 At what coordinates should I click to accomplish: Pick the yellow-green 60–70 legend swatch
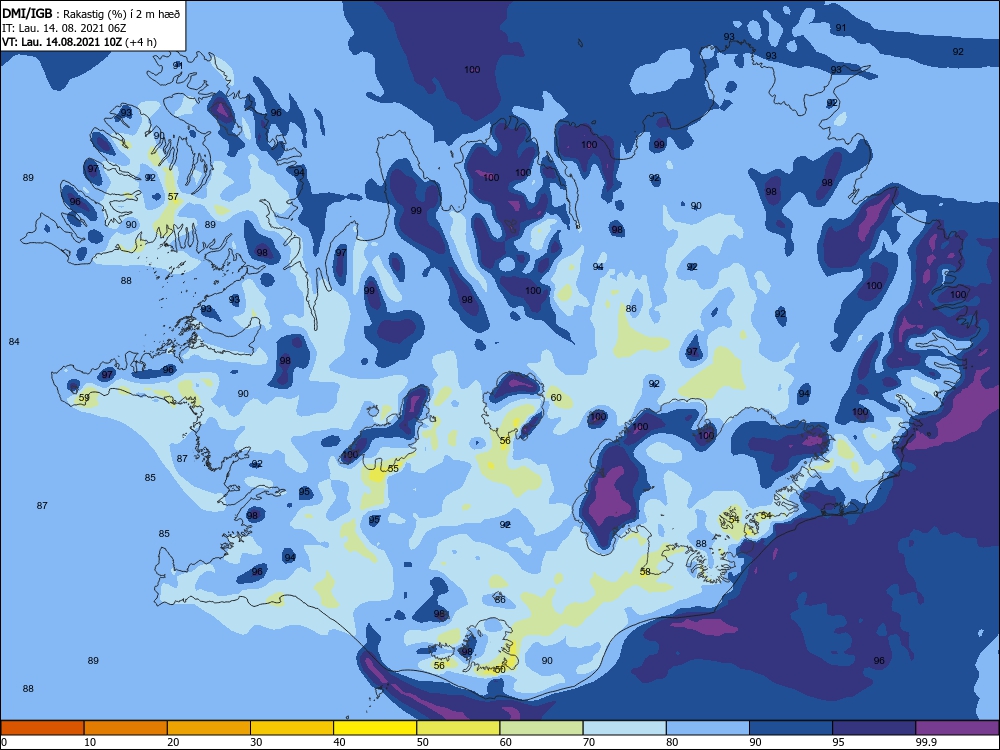[541, 728]
